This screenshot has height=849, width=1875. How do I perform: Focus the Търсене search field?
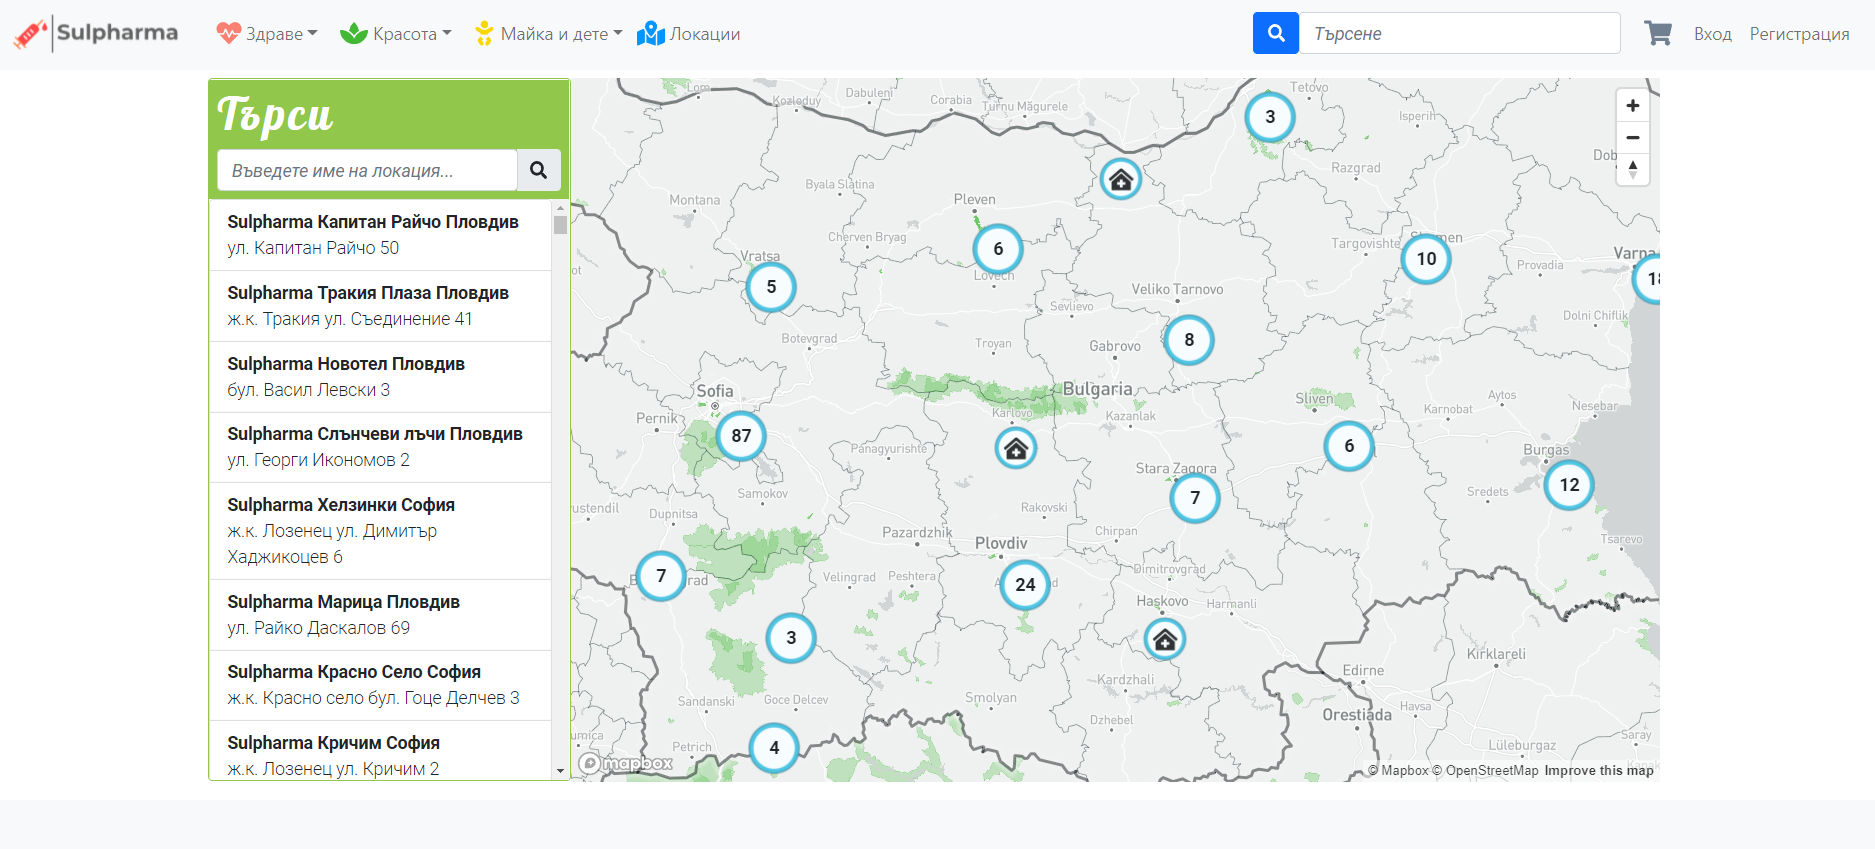[x=1460, y=33]
